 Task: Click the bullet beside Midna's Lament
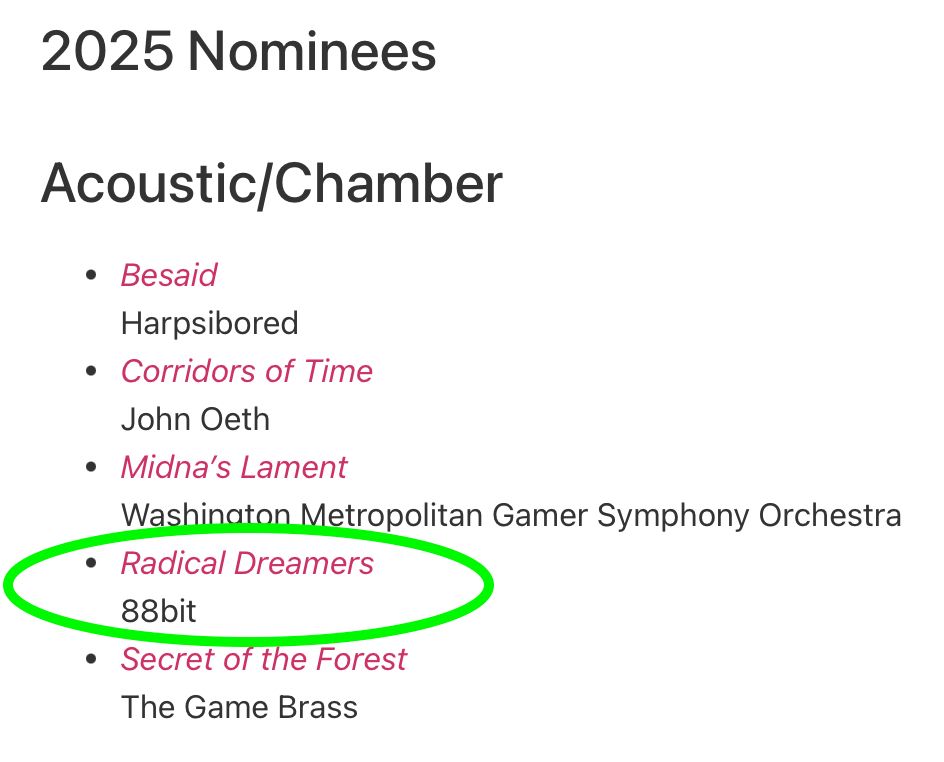pyautogui.click(x=92, y=468)
